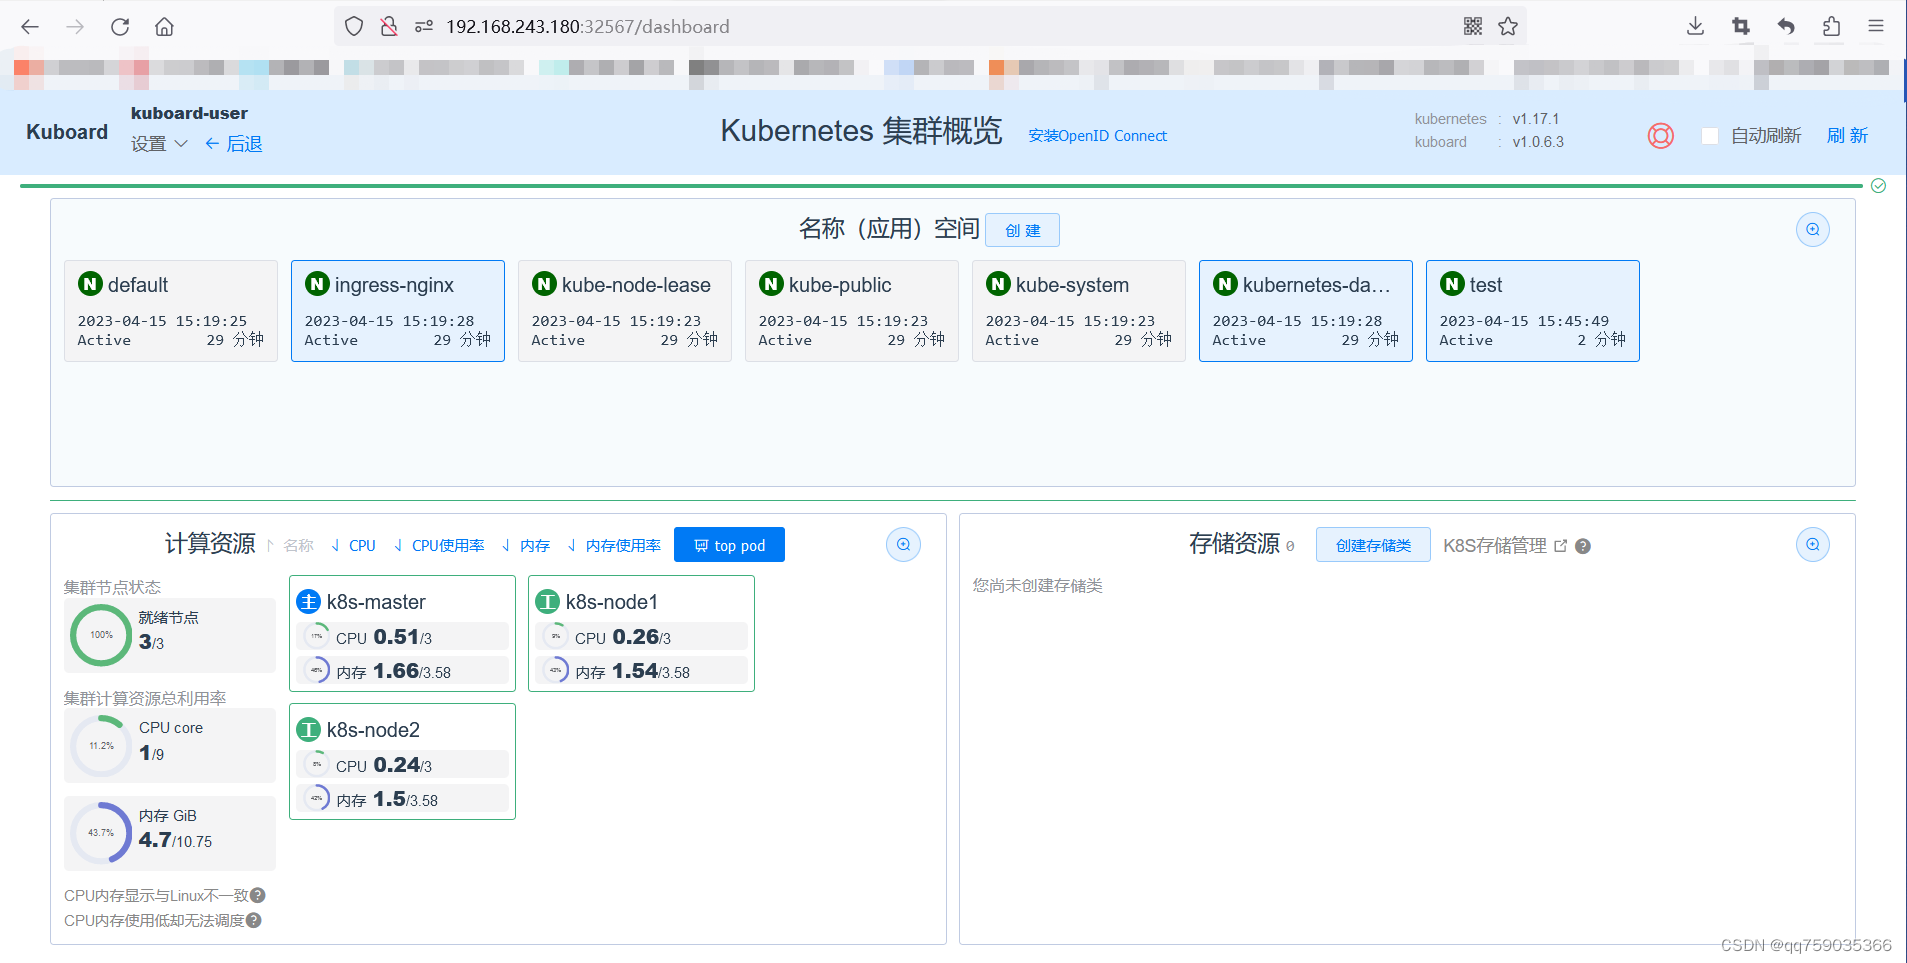The width and height of the screenshot is (1907, 963).
Task: Sort nodes by 名称
Action: coord(291,546)
